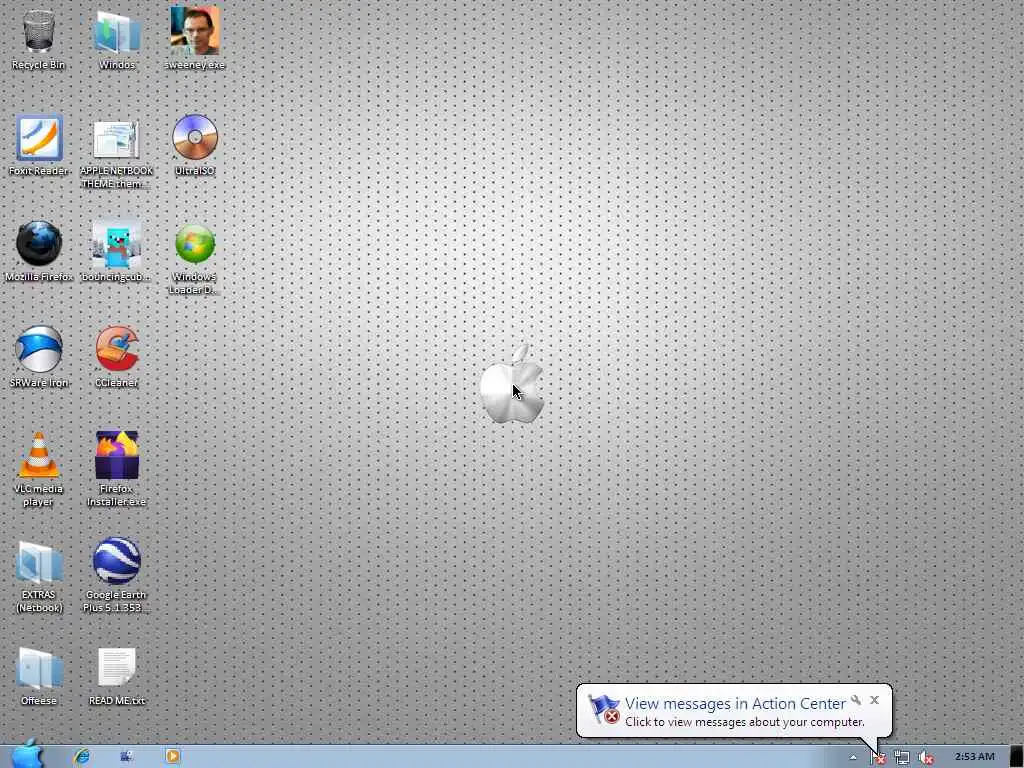Click 'Click to view messages about your computer' text
1024x768 pixels.
pos(744,722)
